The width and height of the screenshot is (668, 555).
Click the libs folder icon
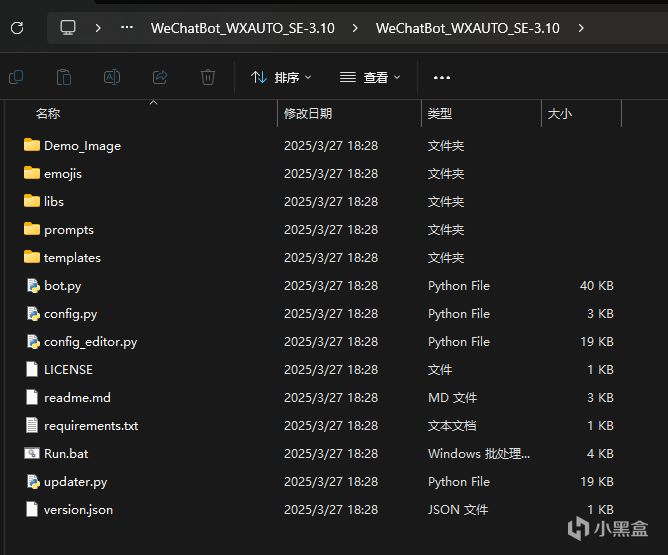[32, 201]
